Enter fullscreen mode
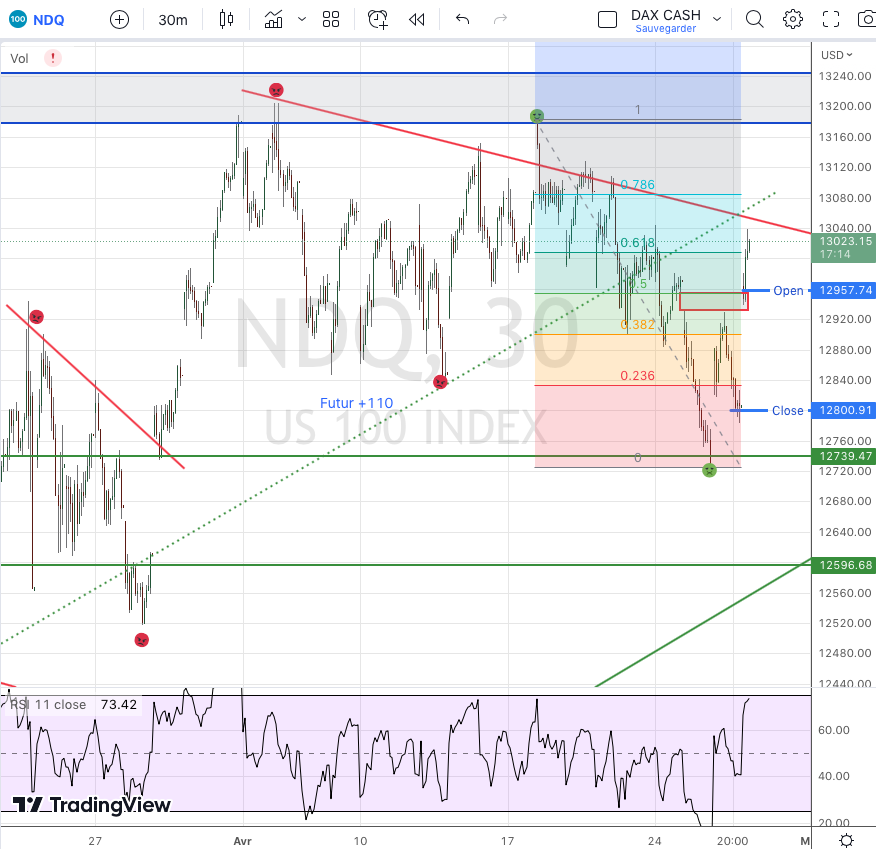 [831, 20]
